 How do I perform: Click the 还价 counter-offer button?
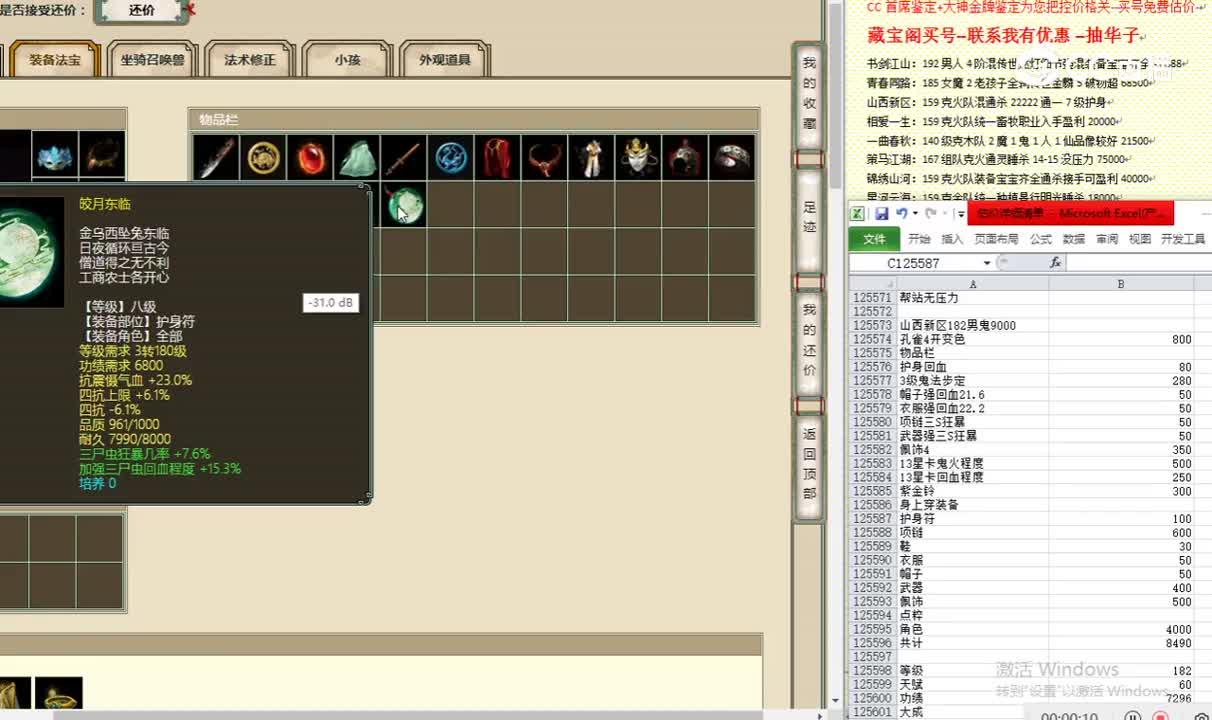pyautogui.click(x=141, y=11)
